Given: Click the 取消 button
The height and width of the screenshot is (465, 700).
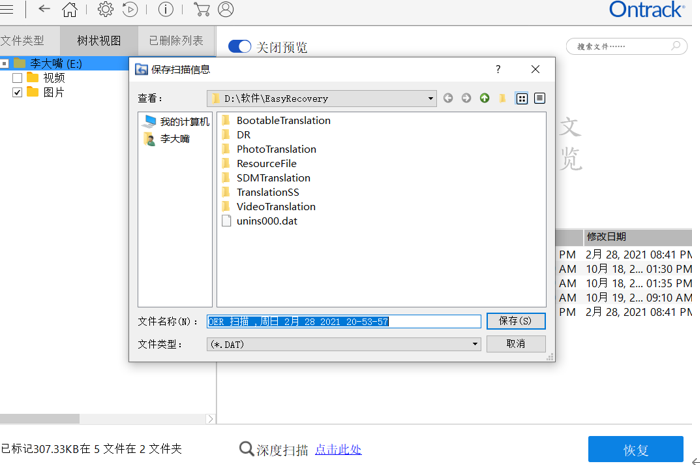Looking at the screenshot, I should (x=516, y=344).
